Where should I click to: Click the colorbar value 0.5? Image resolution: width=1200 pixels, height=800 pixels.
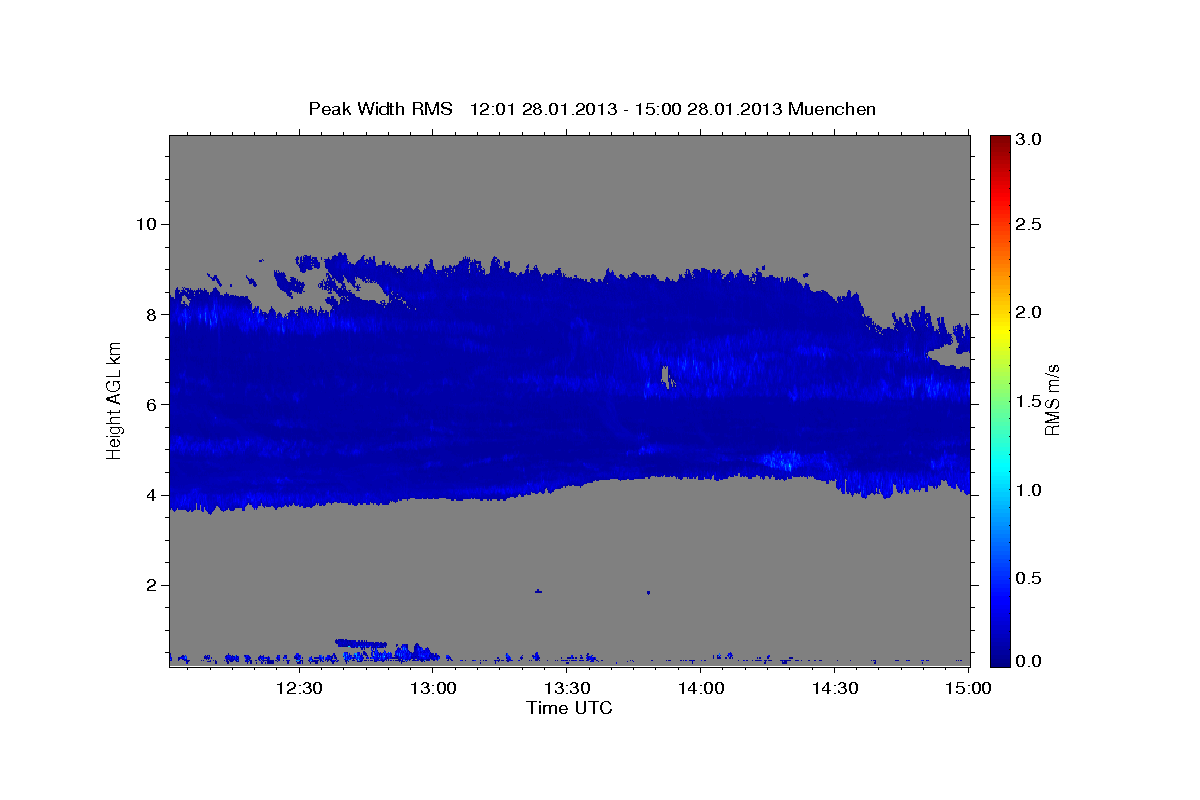tap(1029, 578)
